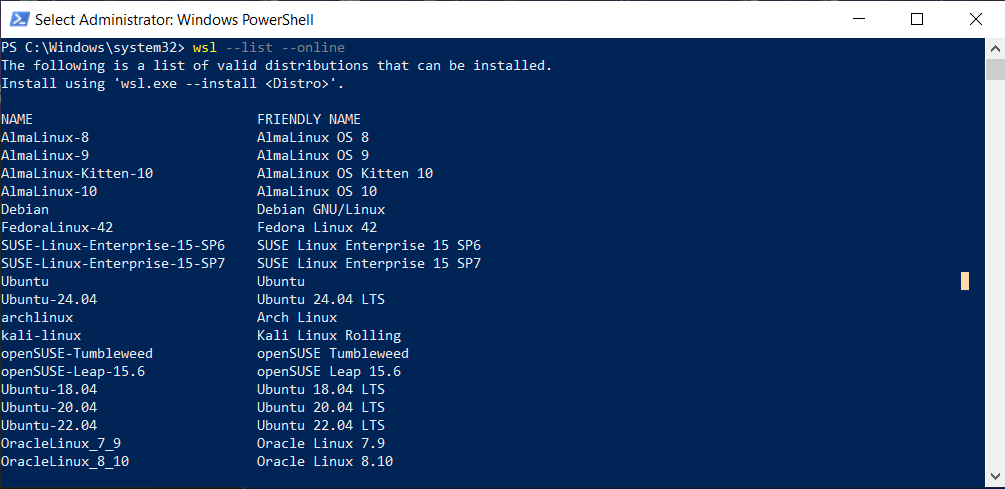Click the openSUSE-Tumbleweed distro name
The width and height of the screenshot is (1005, 489).
point(77,353)
